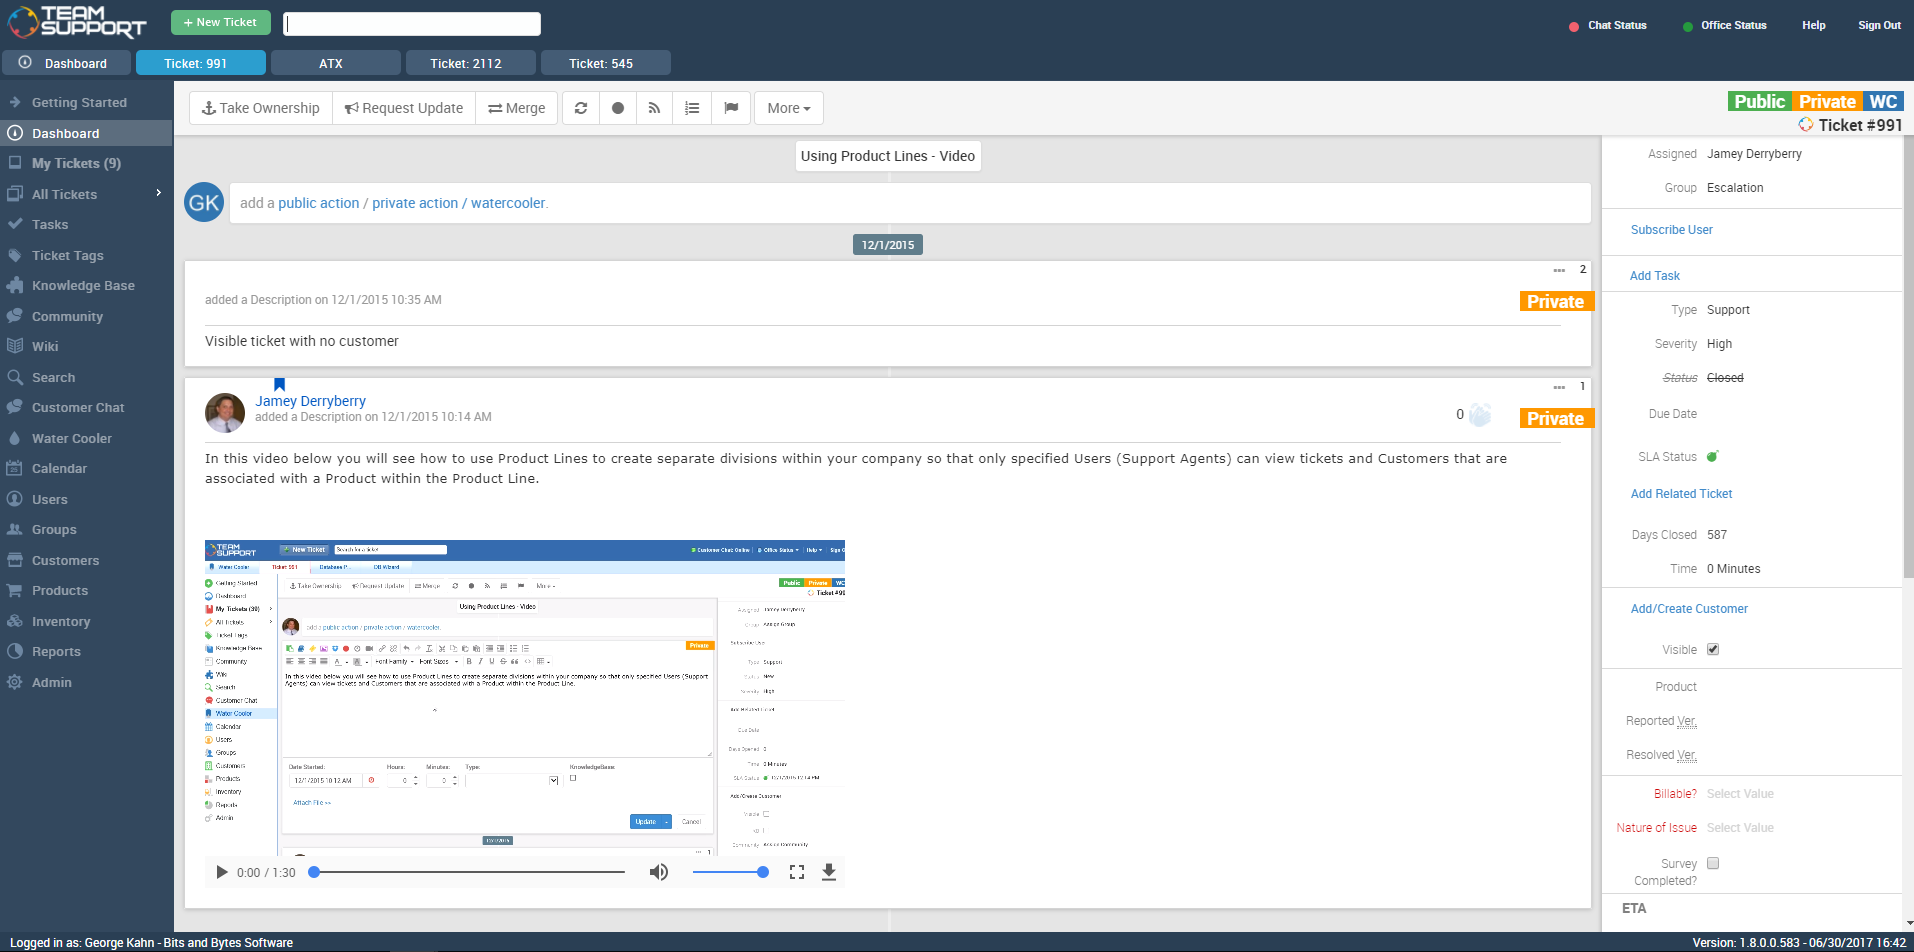Image resolution: width=1914 pixels, height=952 pixels.
Task: Adjust the video volume slider
Action: tap(731, 871)
